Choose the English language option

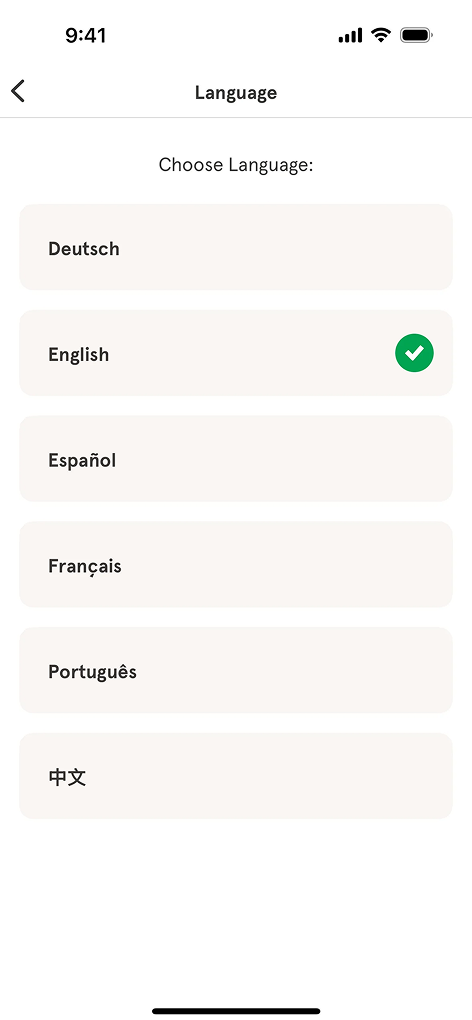click(236, 353)
